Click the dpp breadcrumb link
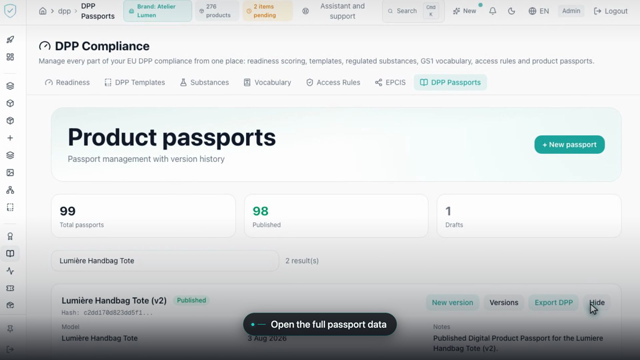This screenshot has height=360, width=640. [64, 11]
